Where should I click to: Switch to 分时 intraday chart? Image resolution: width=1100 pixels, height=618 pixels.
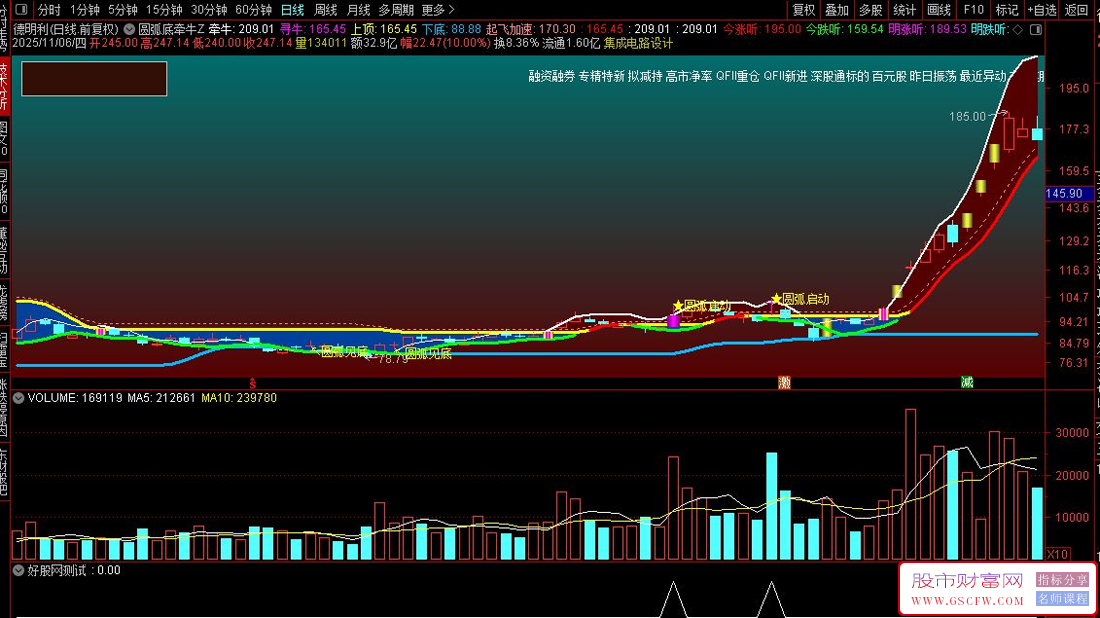pyautogui.click(x=48, y=10)
